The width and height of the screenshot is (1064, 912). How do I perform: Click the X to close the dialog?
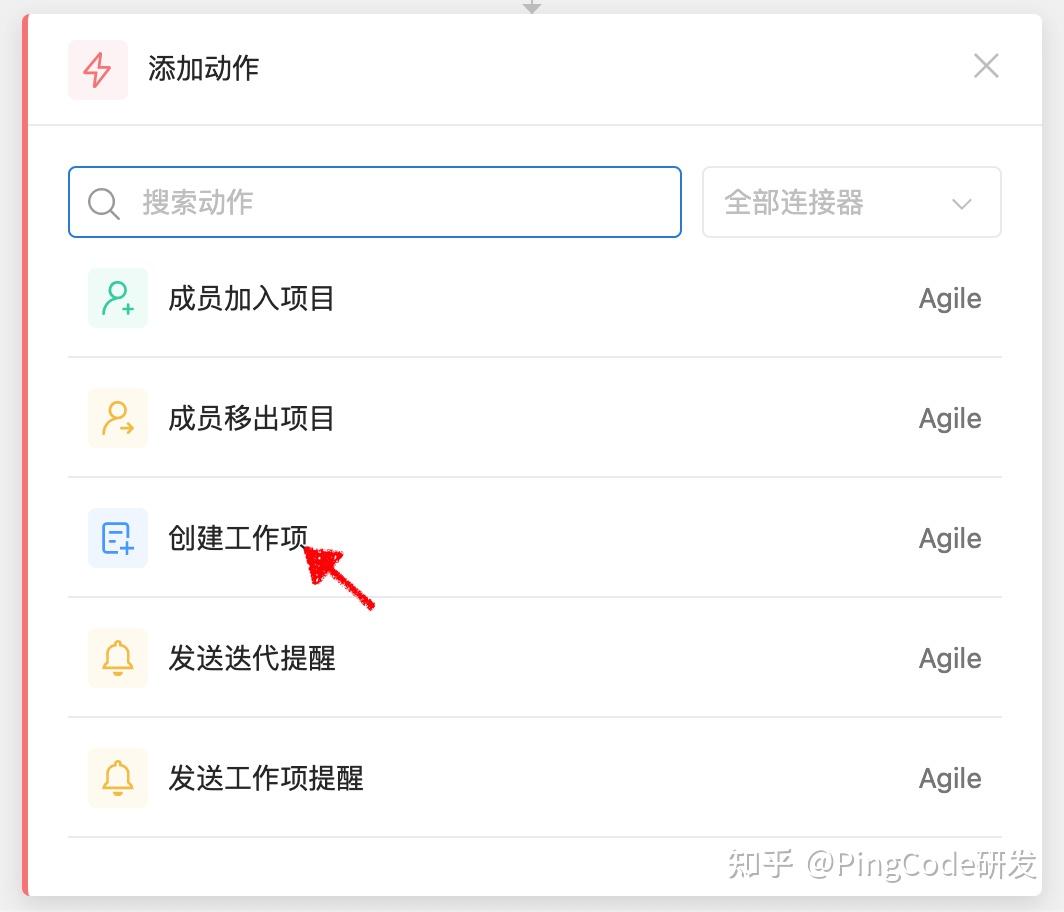click(x=986, y=65)
